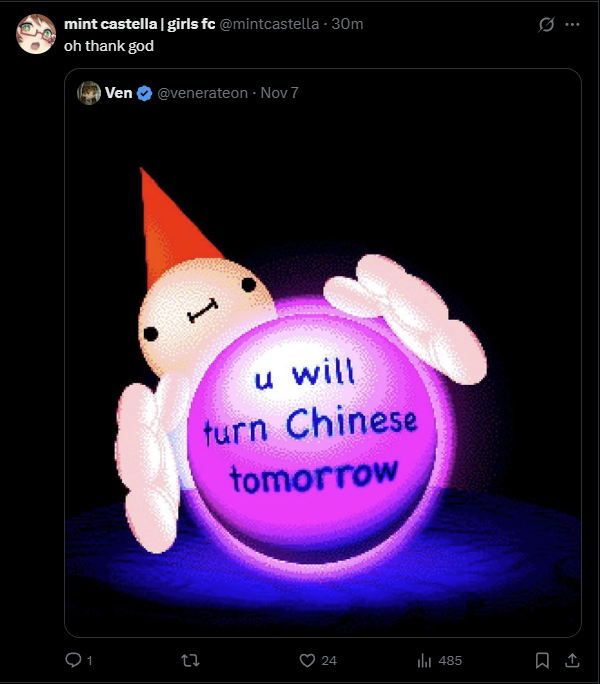Click the Grok explain icon

pos(546,24)
